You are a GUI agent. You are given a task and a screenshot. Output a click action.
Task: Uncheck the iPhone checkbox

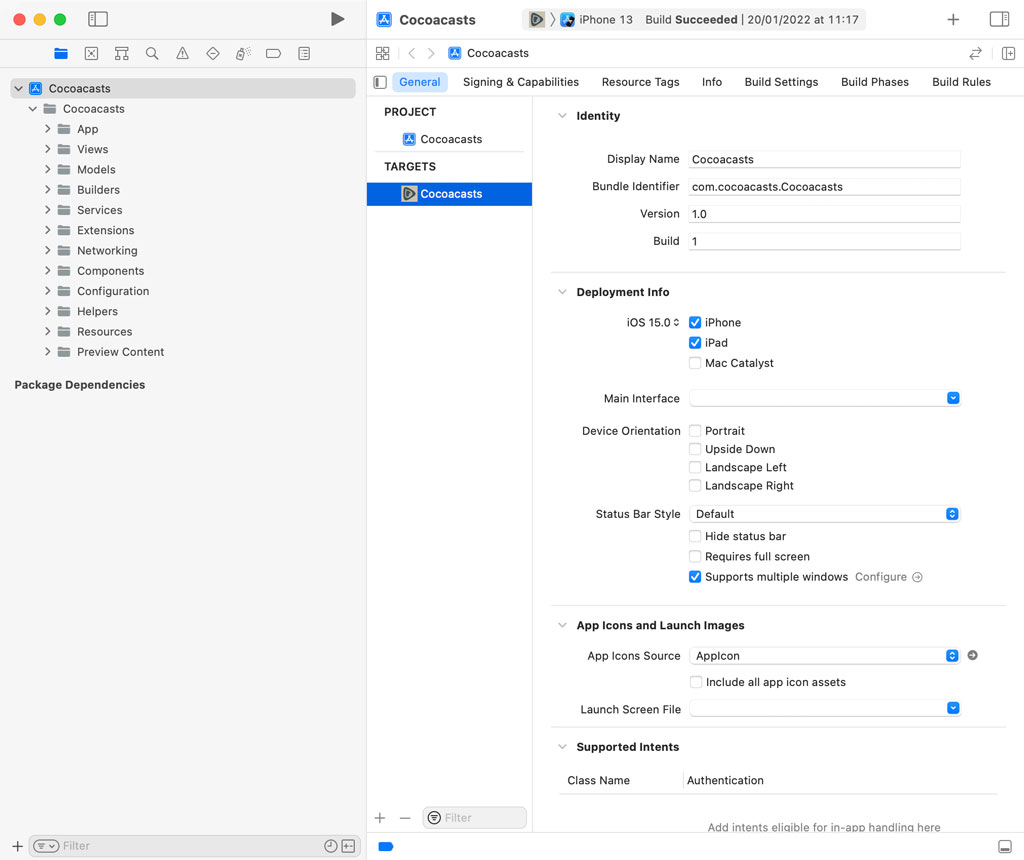(695, 323)
